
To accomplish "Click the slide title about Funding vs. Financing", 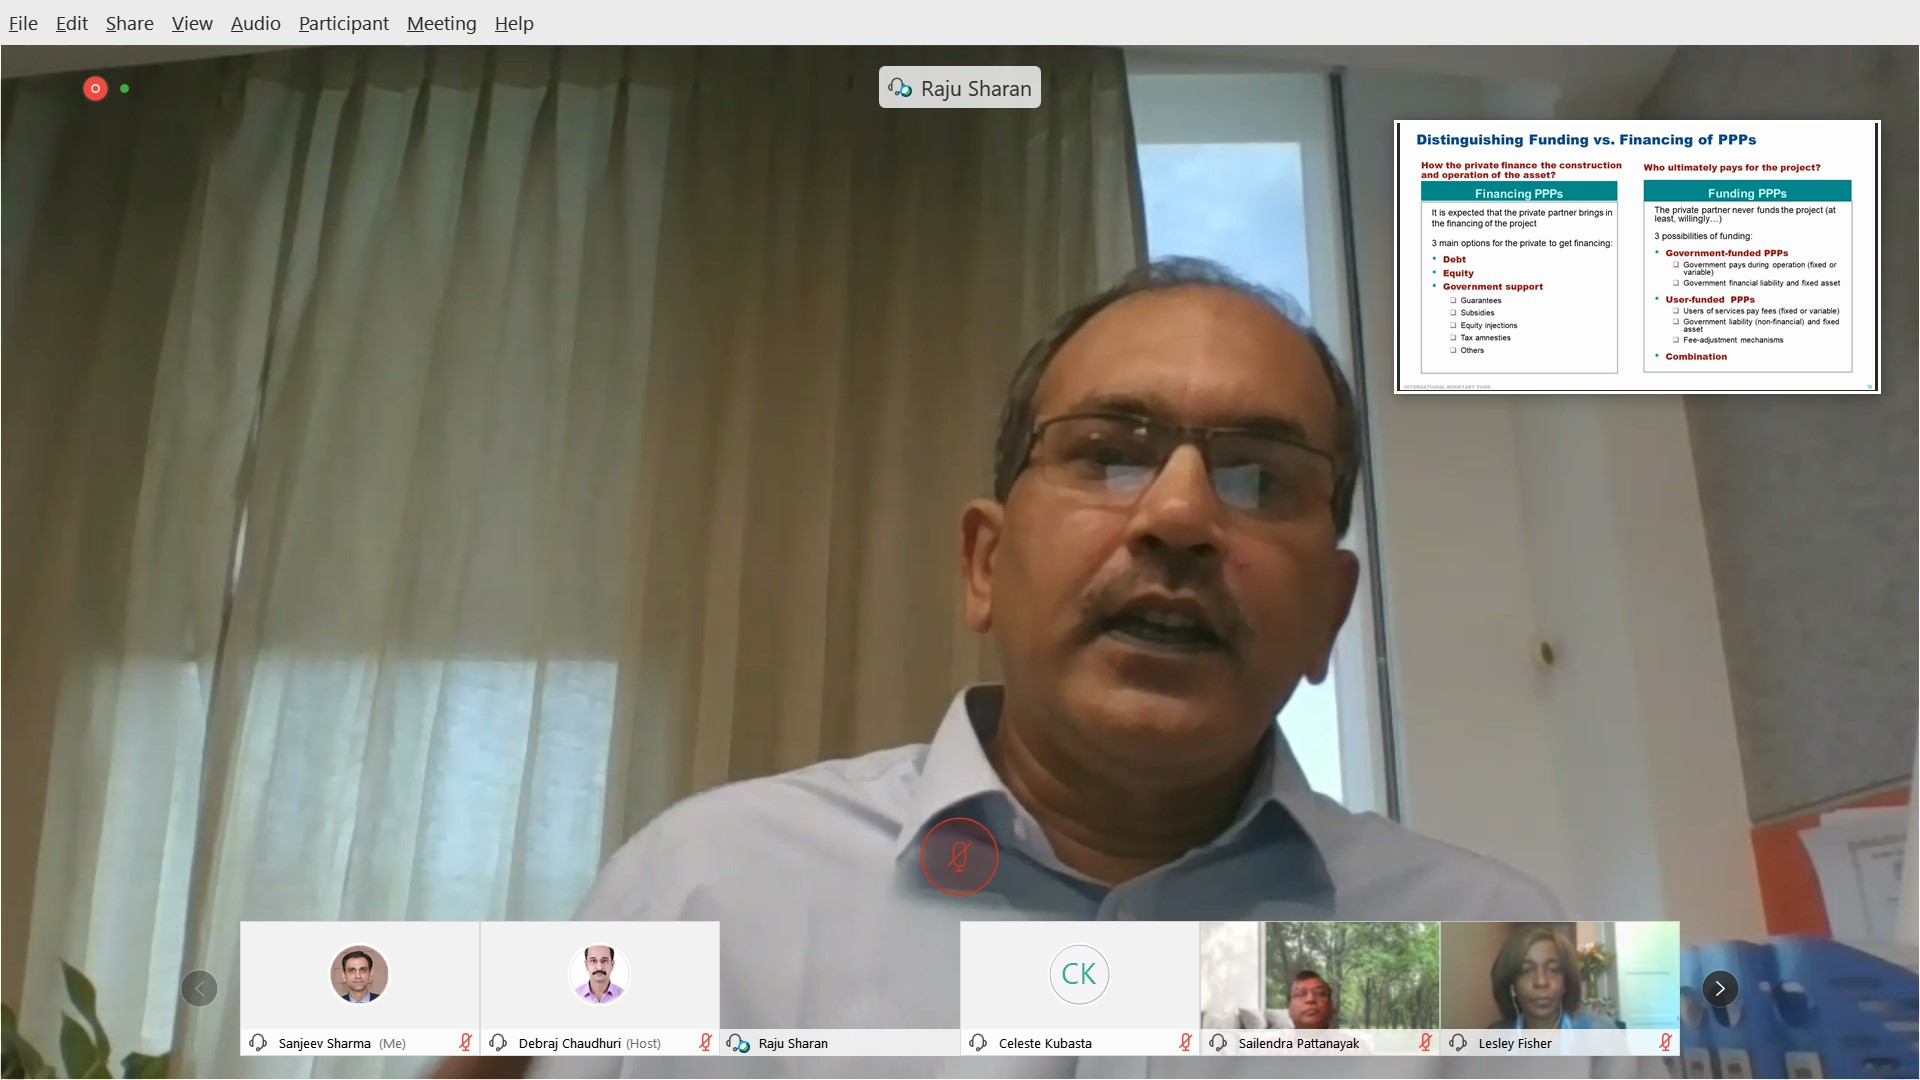I will [x=1586, y=140].
